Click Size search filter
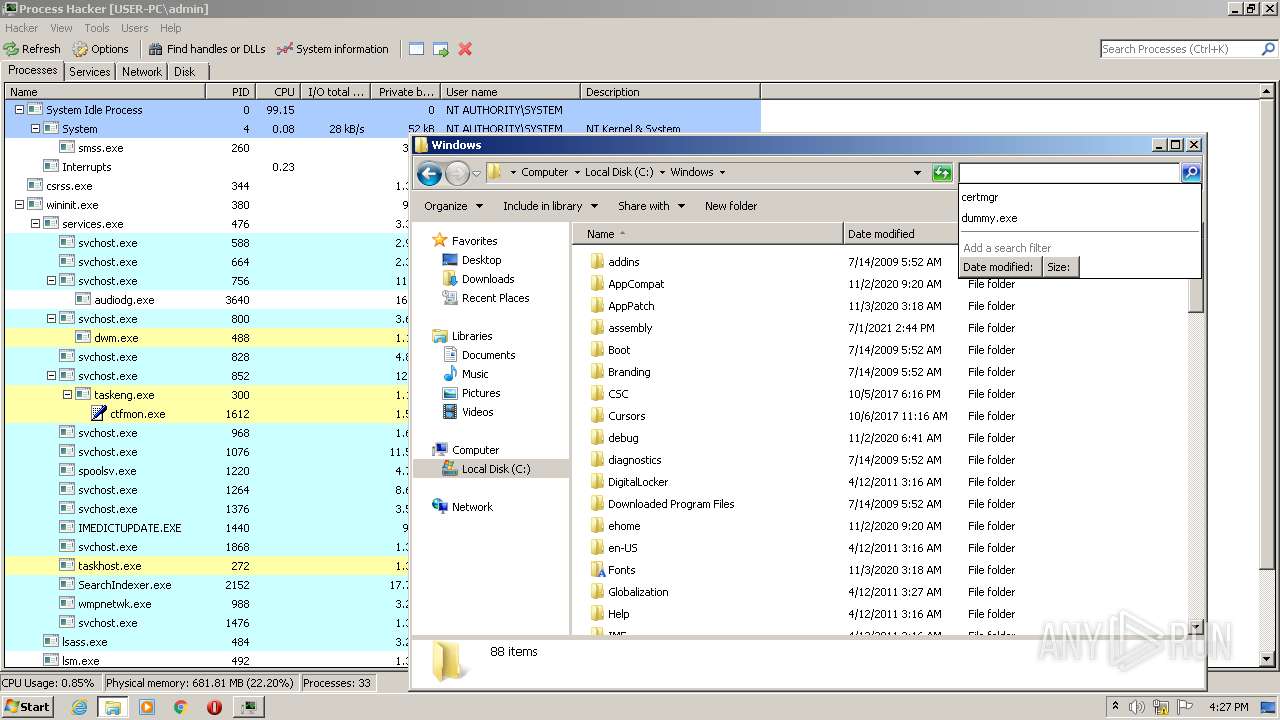The image size is (1280, 720). pos(1059,267)
